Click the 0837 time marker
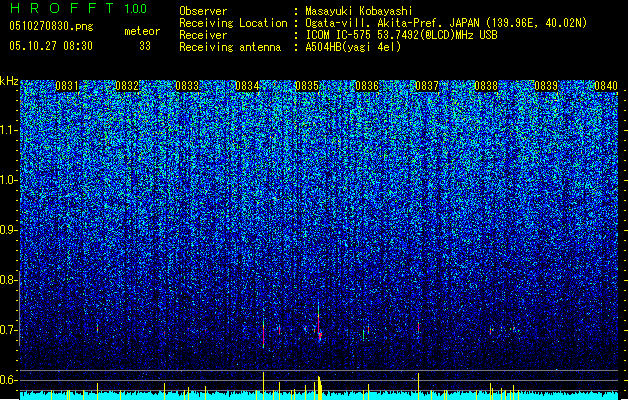Viewport: 629px width, 400px height. coord(427,86)
